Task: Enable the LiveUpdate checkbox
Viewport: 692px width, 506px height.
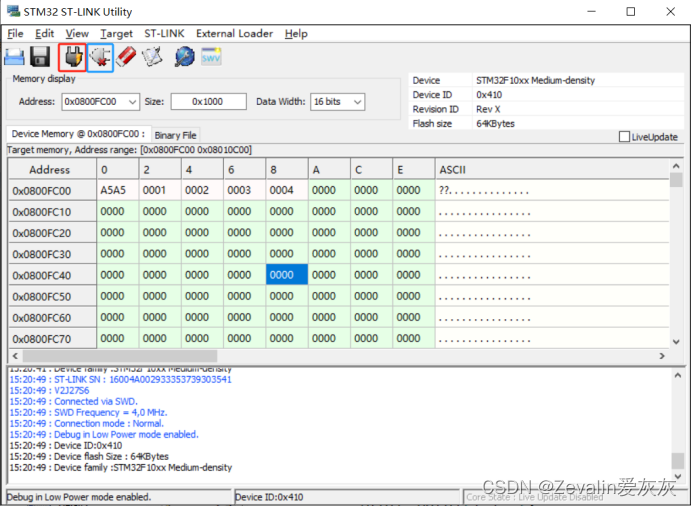Action: click(624, 137)
